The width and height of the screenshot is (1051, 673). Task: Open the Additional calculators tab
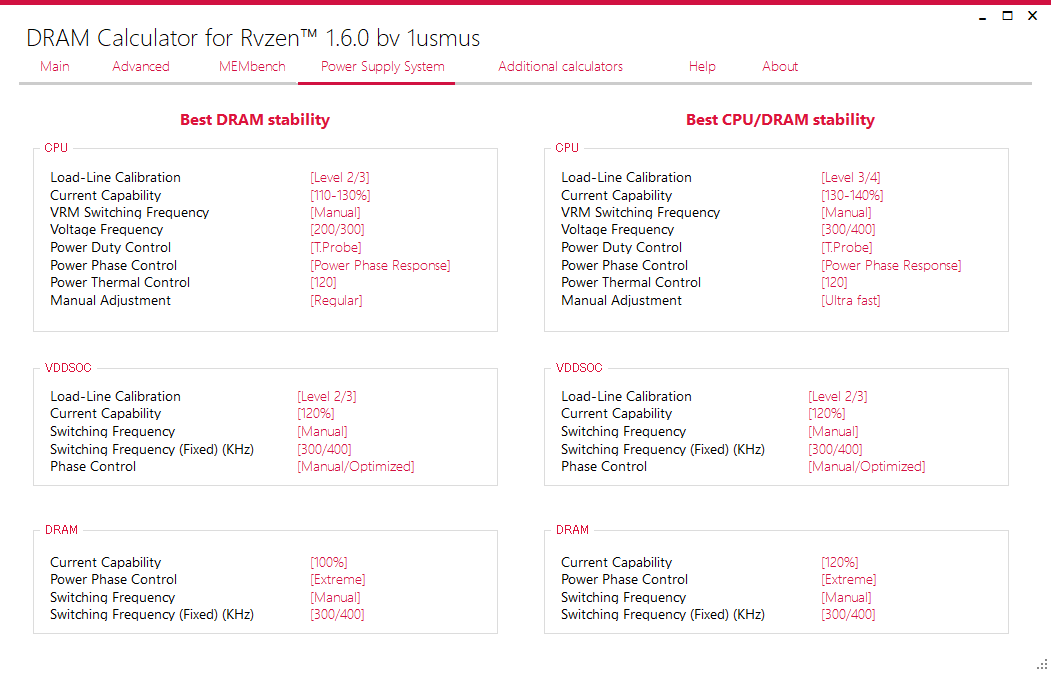tap(560, 66)
